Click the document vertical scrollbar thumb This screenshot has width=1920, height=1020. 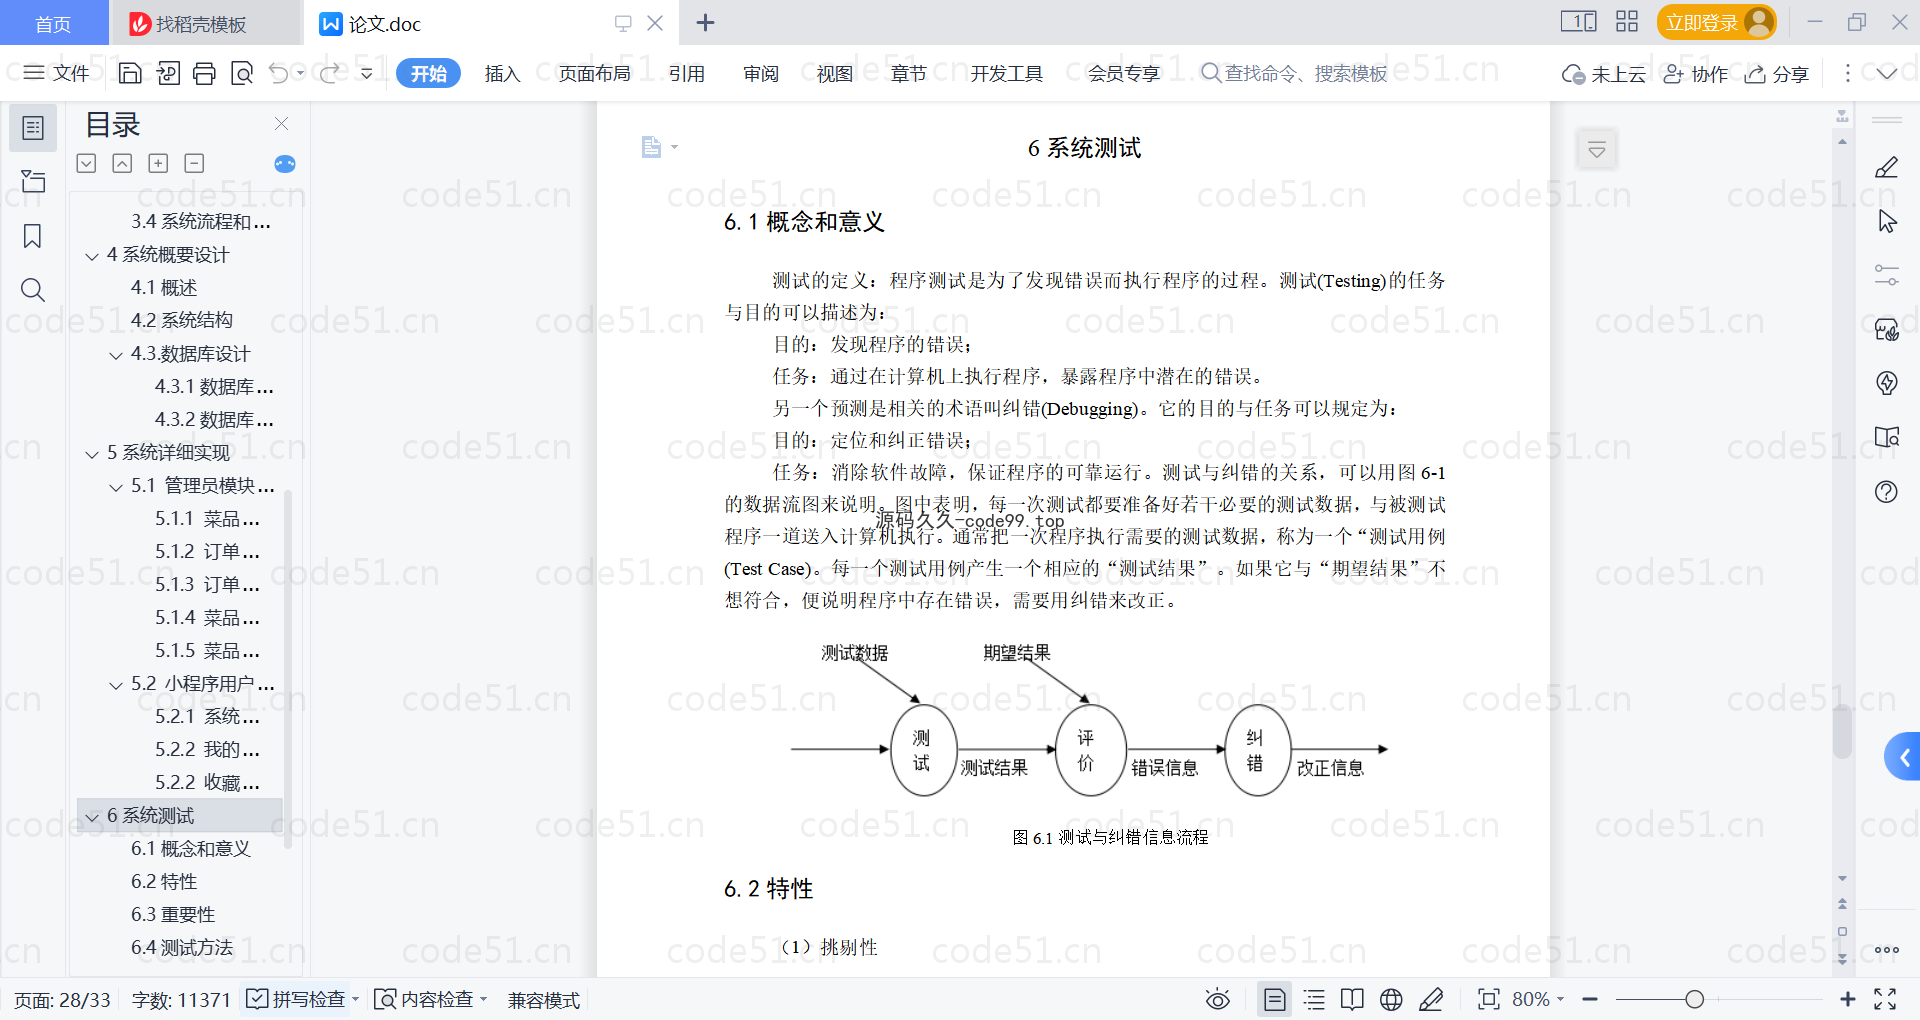coord(1842,732)
